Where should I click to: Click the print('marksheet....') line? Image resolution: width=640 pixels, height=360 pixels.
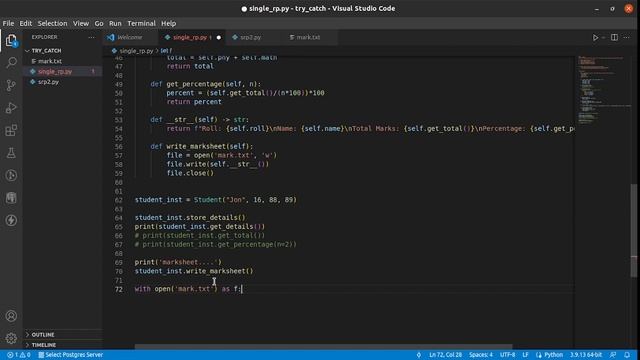click(178, 262)
